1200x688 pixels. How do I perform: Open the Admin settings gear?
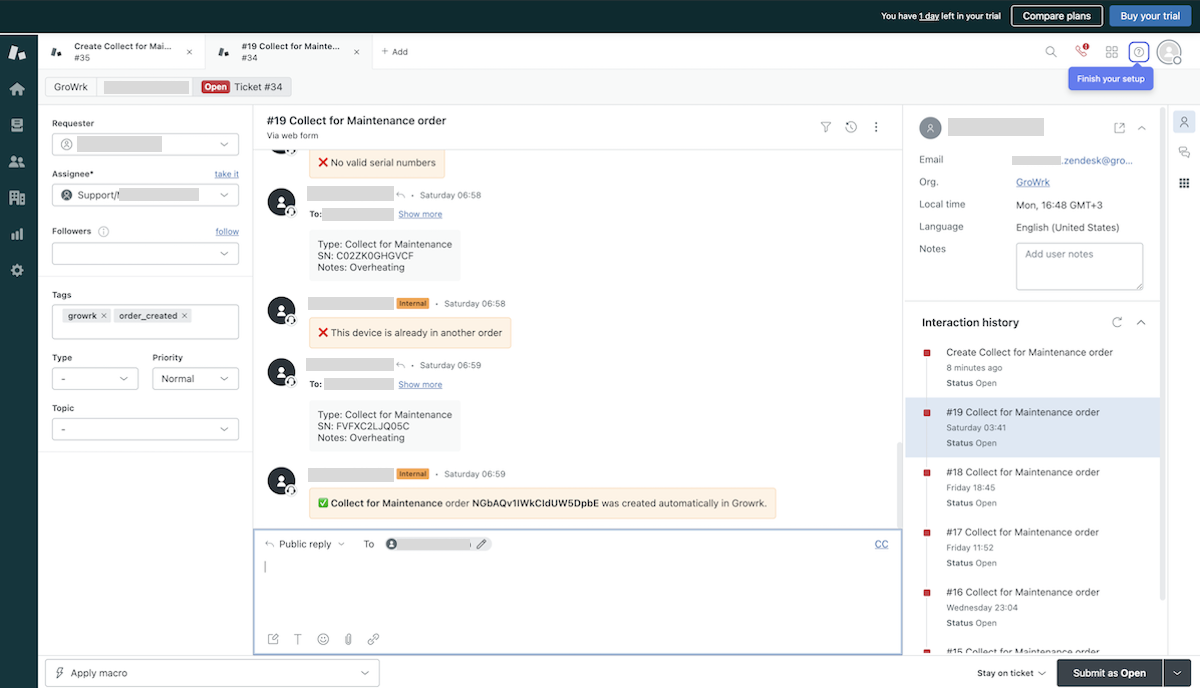(x=16, y=269)
